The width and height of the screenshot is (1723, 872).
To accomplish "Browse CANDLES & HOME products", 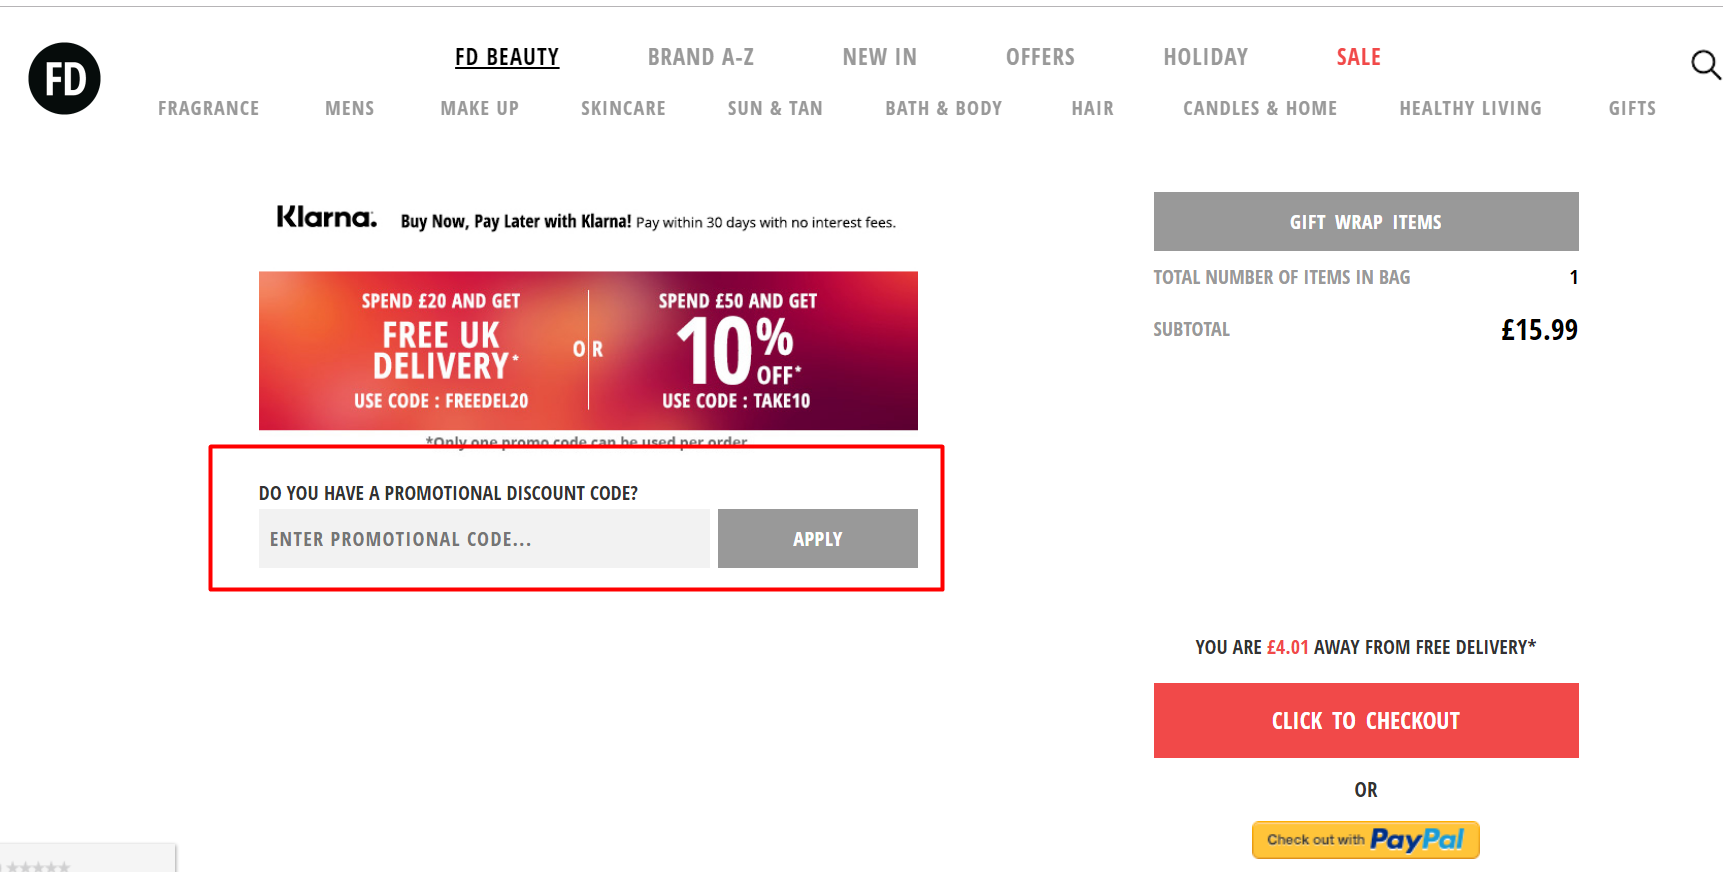I will click(1260, 108).
